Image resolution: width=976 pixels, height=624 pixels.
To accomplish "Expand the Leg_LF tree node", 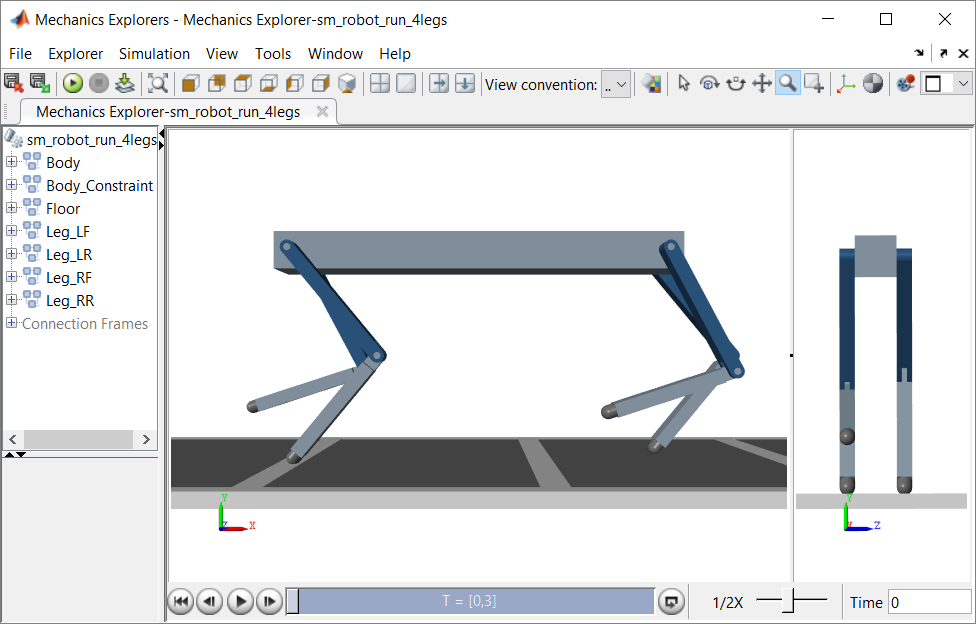I will click(11, 231).
